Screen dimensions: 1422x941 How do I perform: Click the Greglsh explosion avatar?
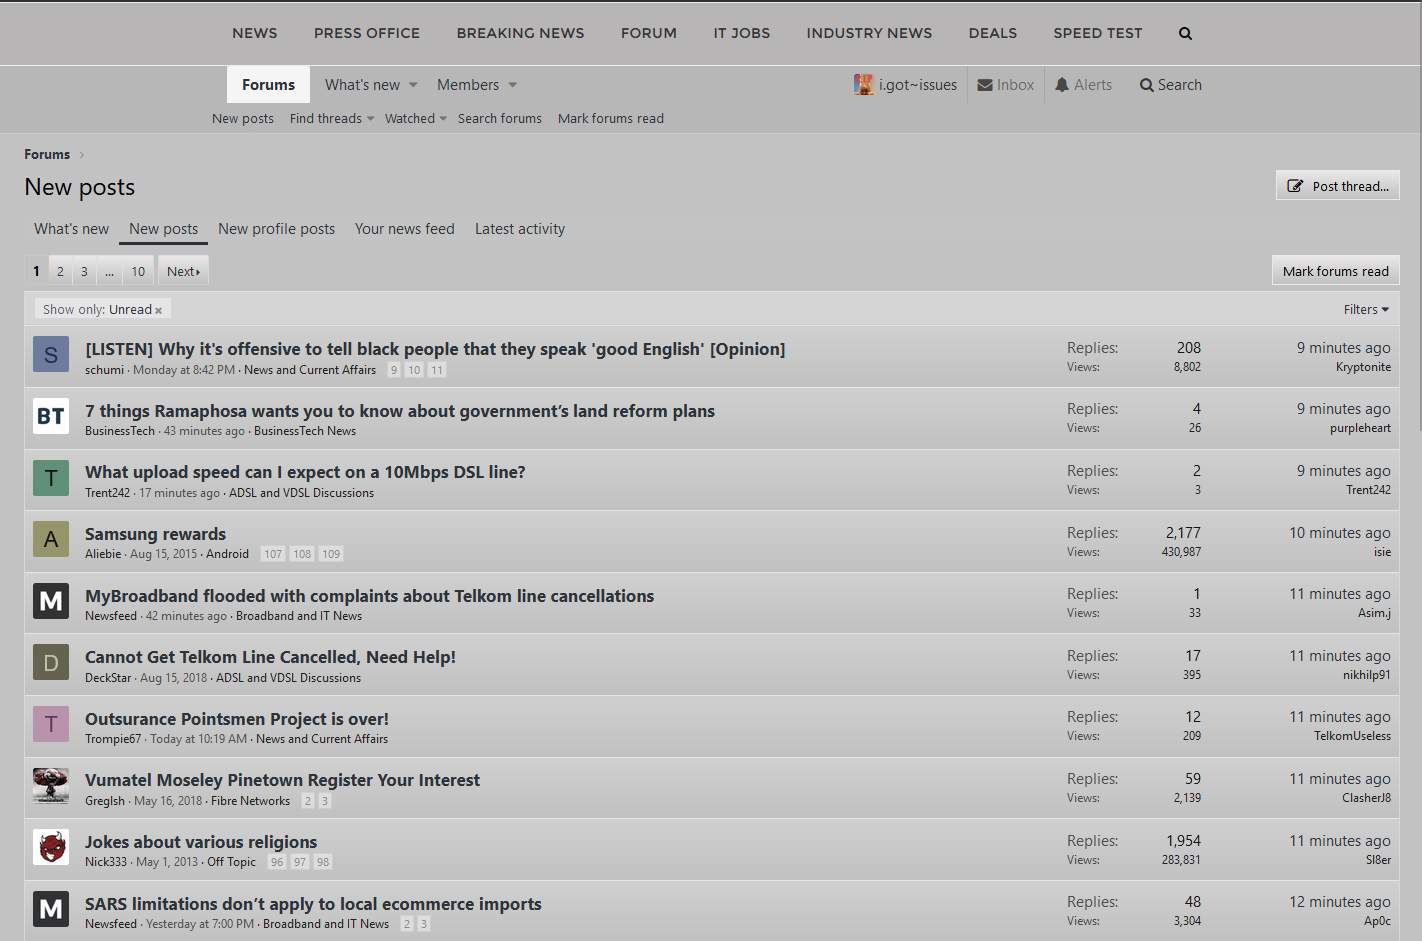51,786
